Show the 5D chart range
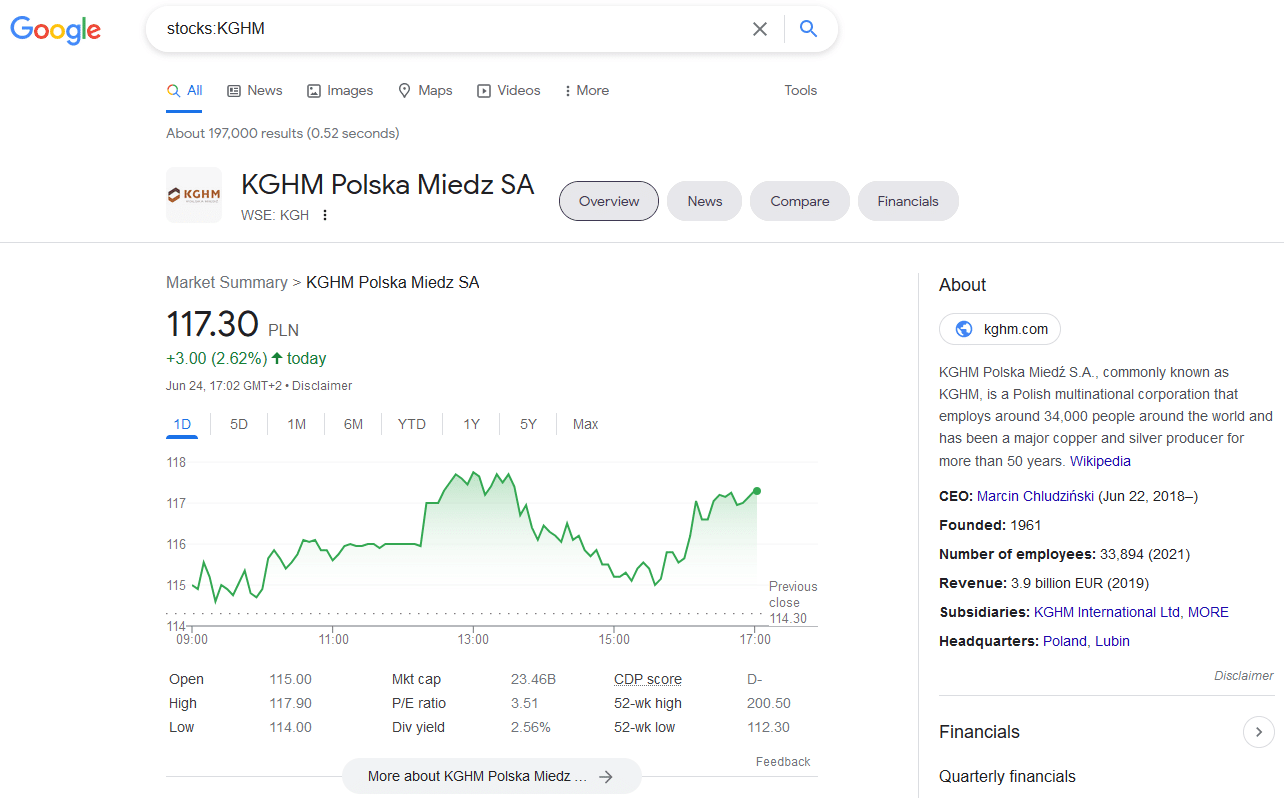This screenshot has width=1284, height=798. (x=239, y=424)
